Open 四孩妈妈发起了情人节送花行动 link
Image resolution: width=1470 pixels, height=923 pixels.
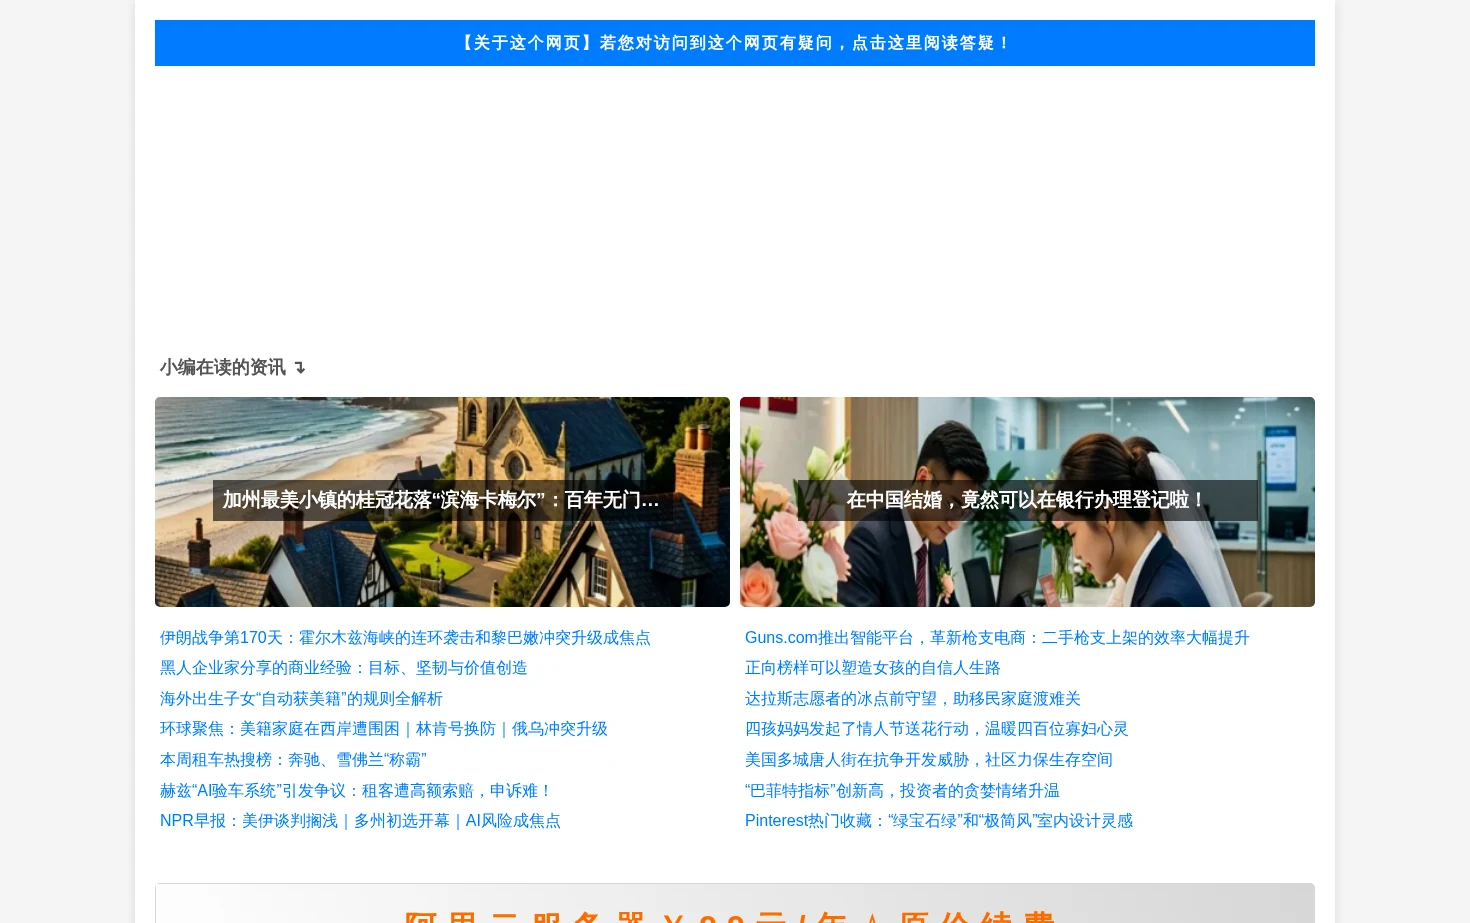pos(937,729)
